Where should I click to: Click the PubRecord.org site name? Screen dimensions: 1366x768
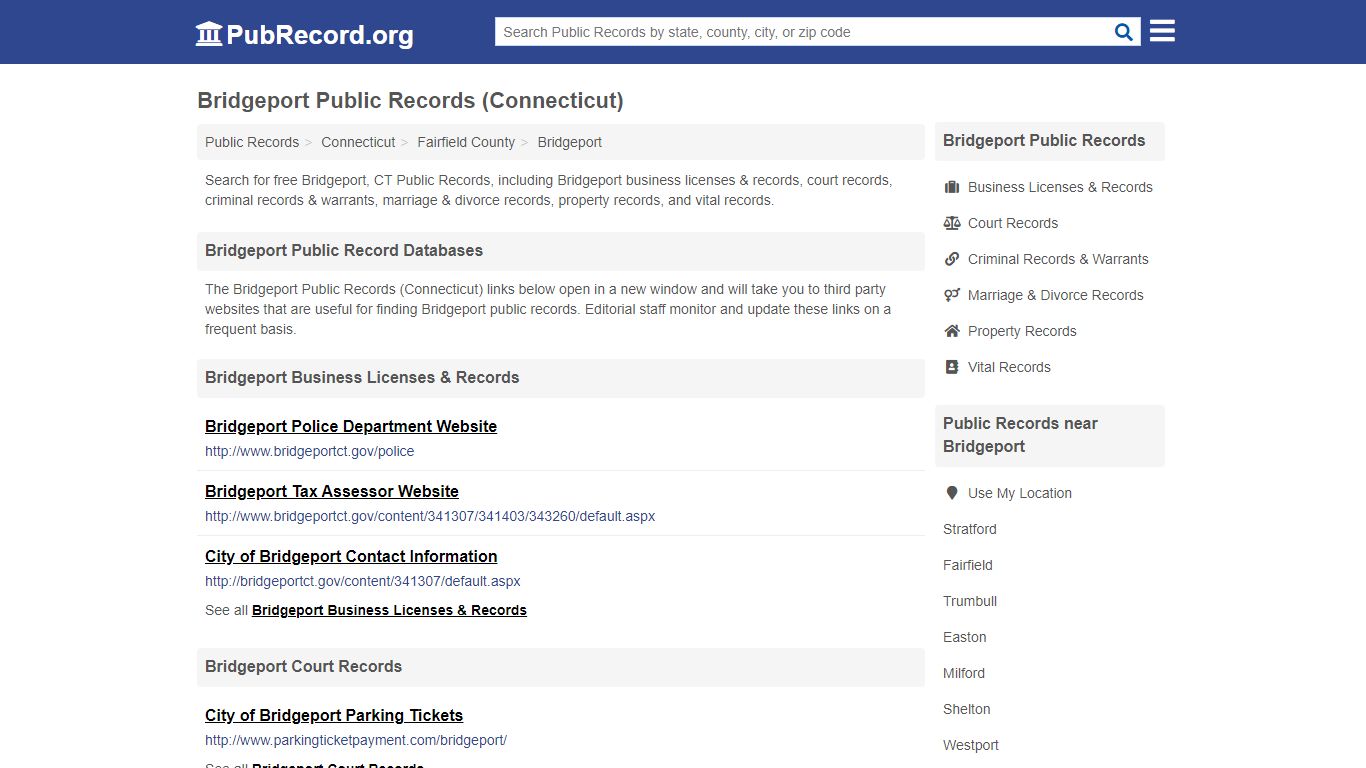point(320,35)
